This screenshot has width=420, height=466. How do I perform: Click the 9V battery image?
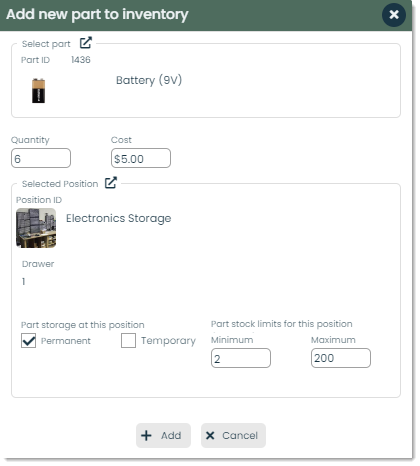pos(39,91)
